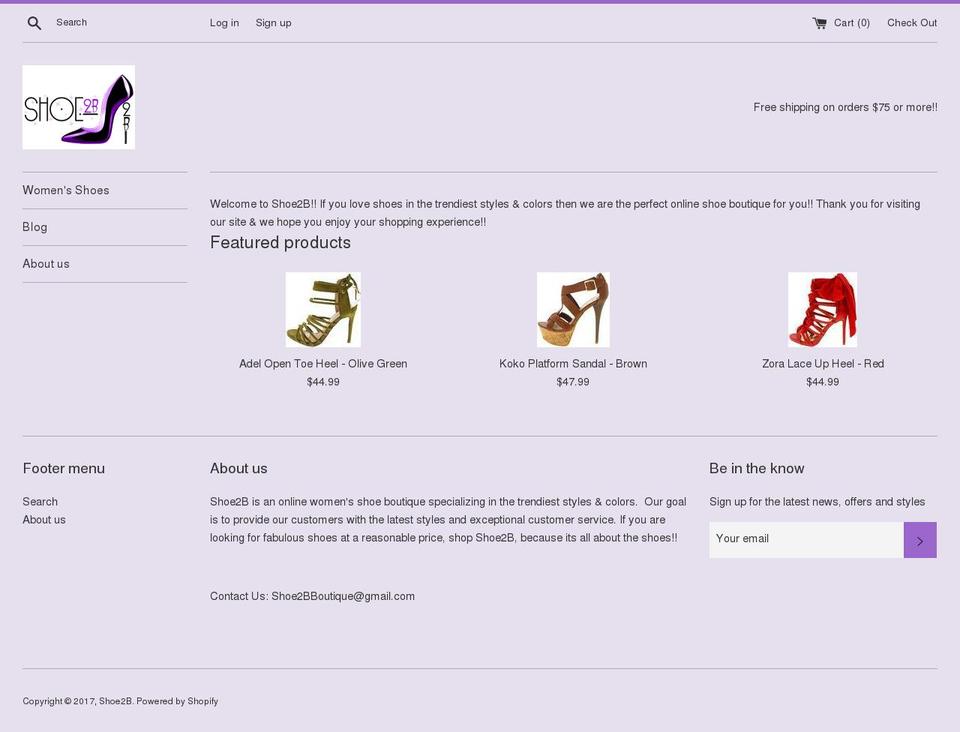Open the Women's Shoes menu item
Image resolution: width=960 pixels, height=732 pixels.
[66, 189]
